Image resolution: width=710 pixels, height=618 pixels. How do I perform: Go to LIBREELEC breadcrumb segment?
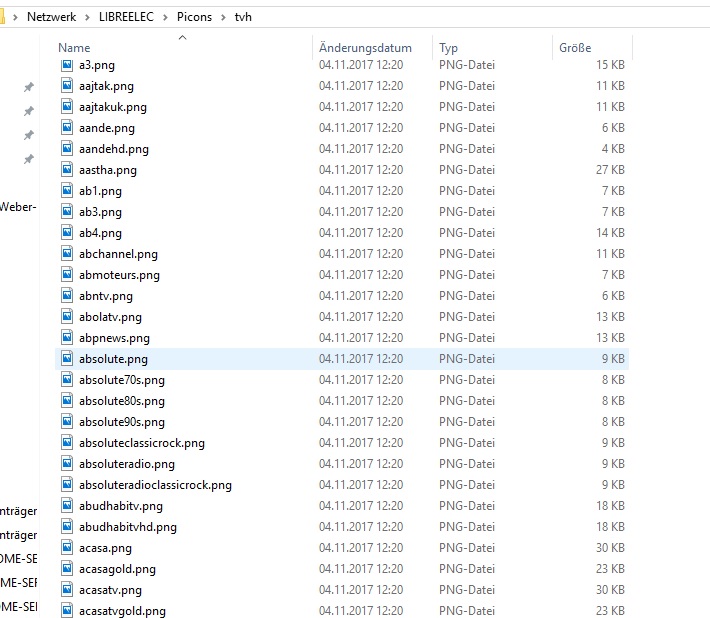[126, 17]
